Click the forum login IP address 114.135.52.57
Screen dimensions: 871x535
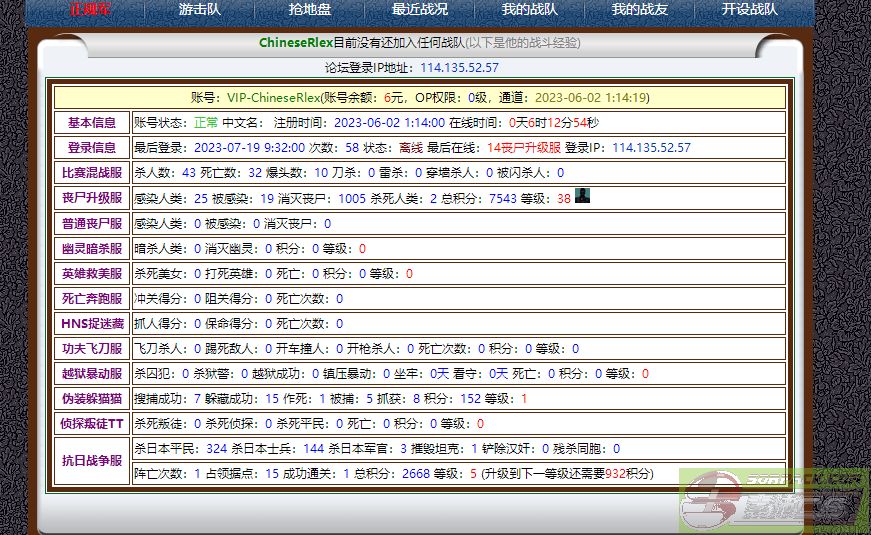coord(459,68)
